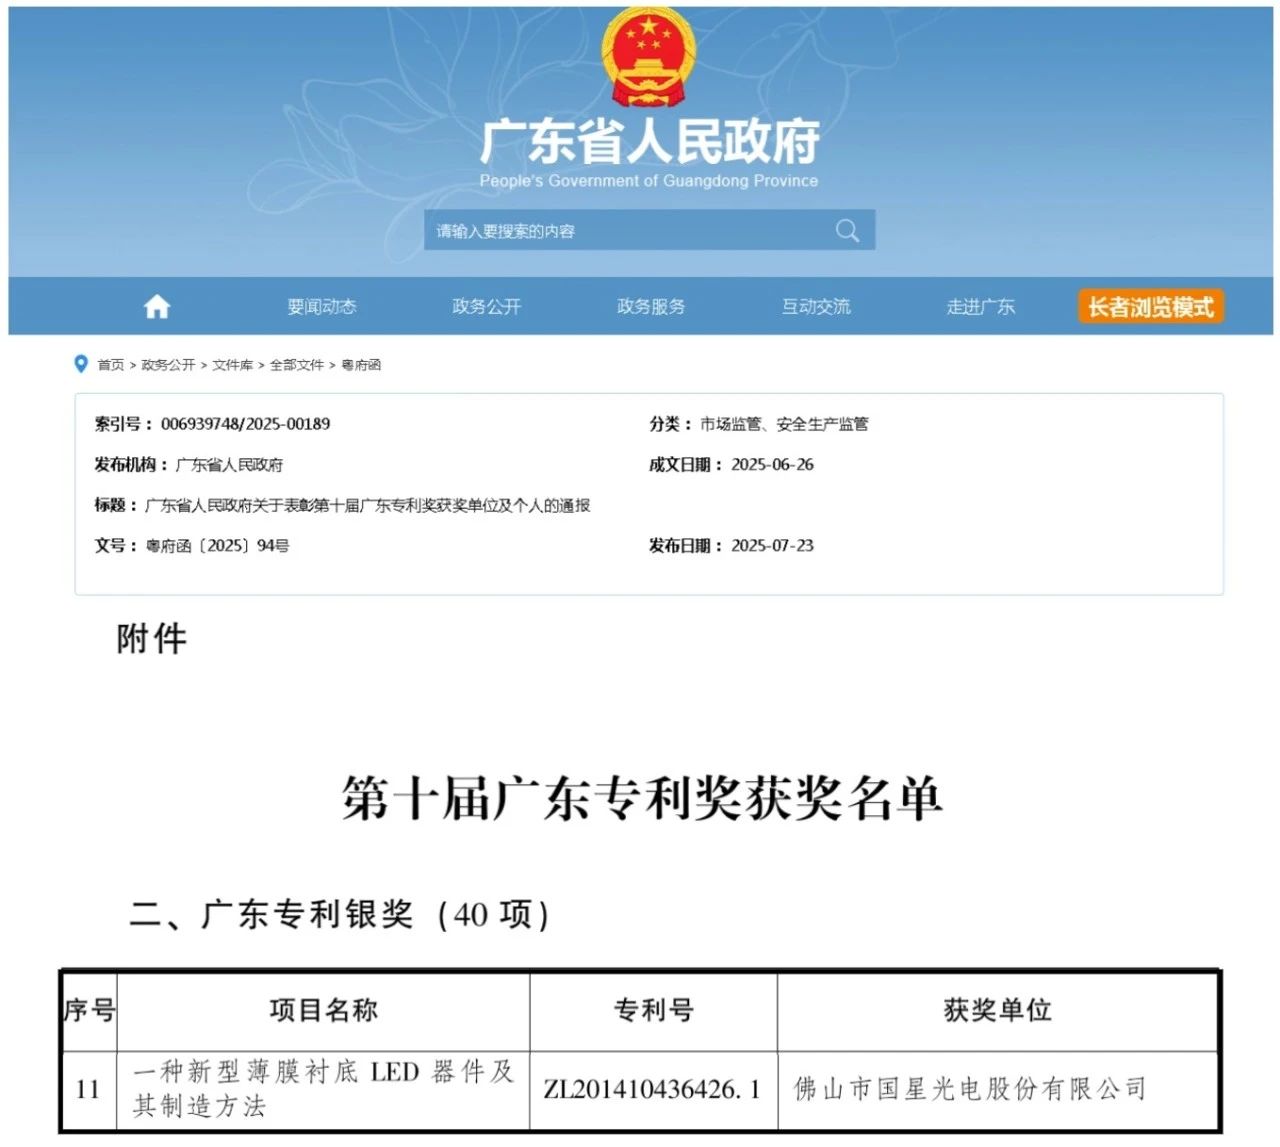1280x1147 pixels.
Task: Select the 走进广东 navigation item
Action: pyautogui.click(x=980, y=307)
